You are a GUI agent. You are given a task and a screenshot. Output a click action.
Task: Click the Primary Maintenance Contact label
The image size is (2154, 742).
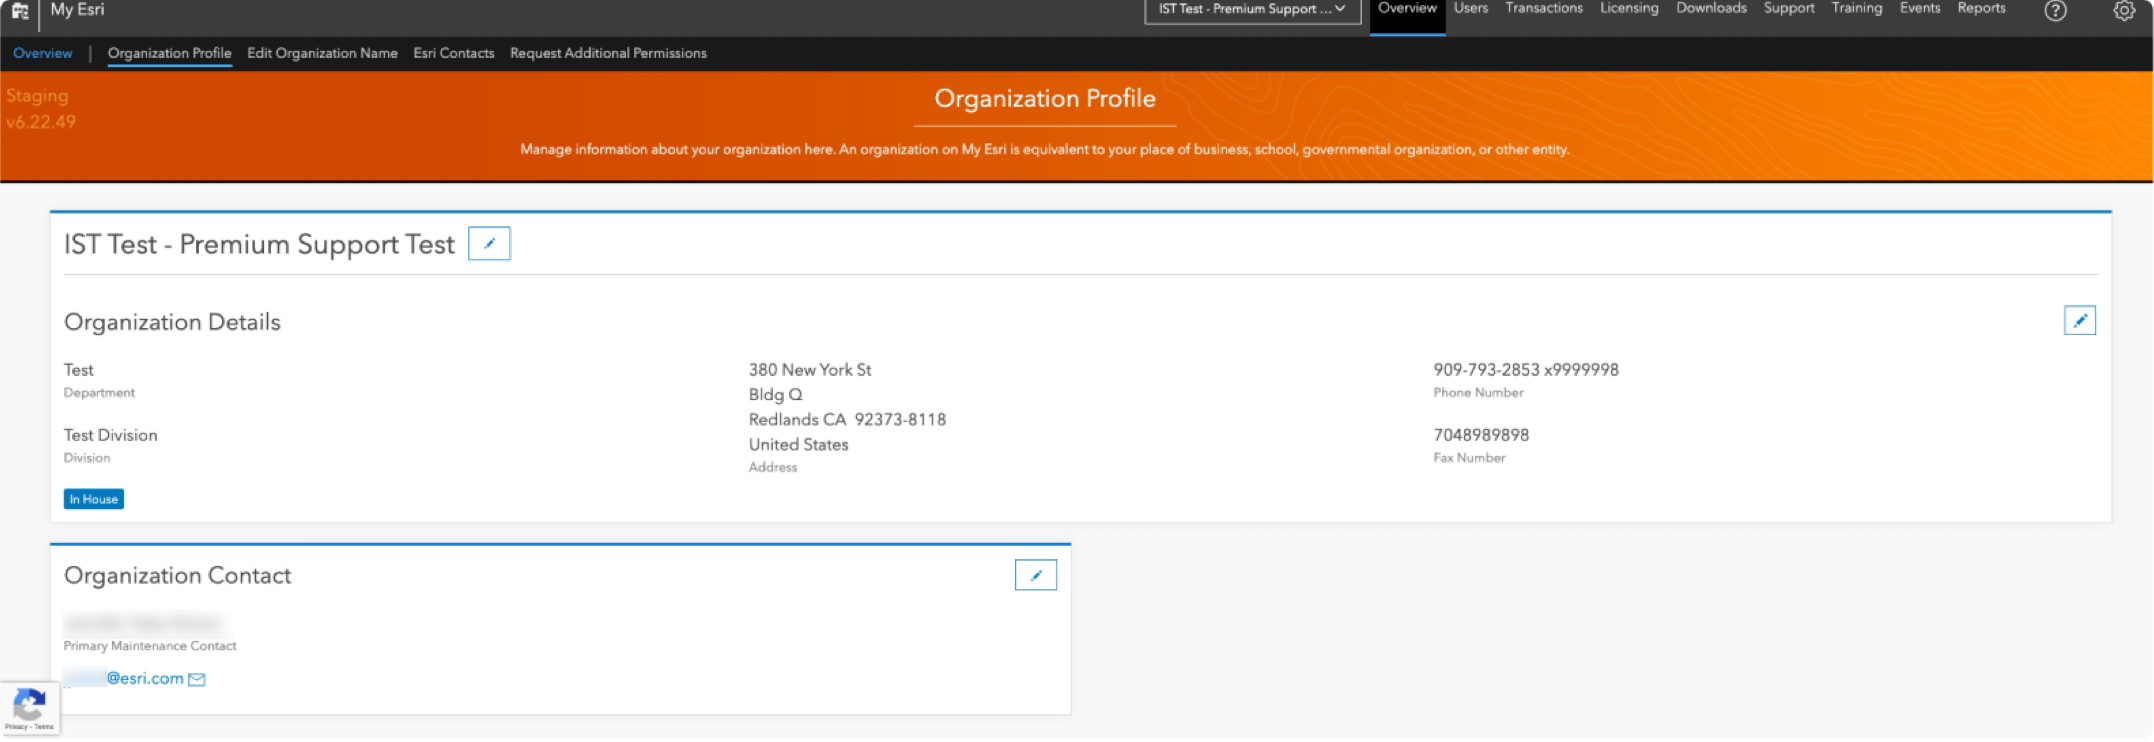tap(150, 646)
